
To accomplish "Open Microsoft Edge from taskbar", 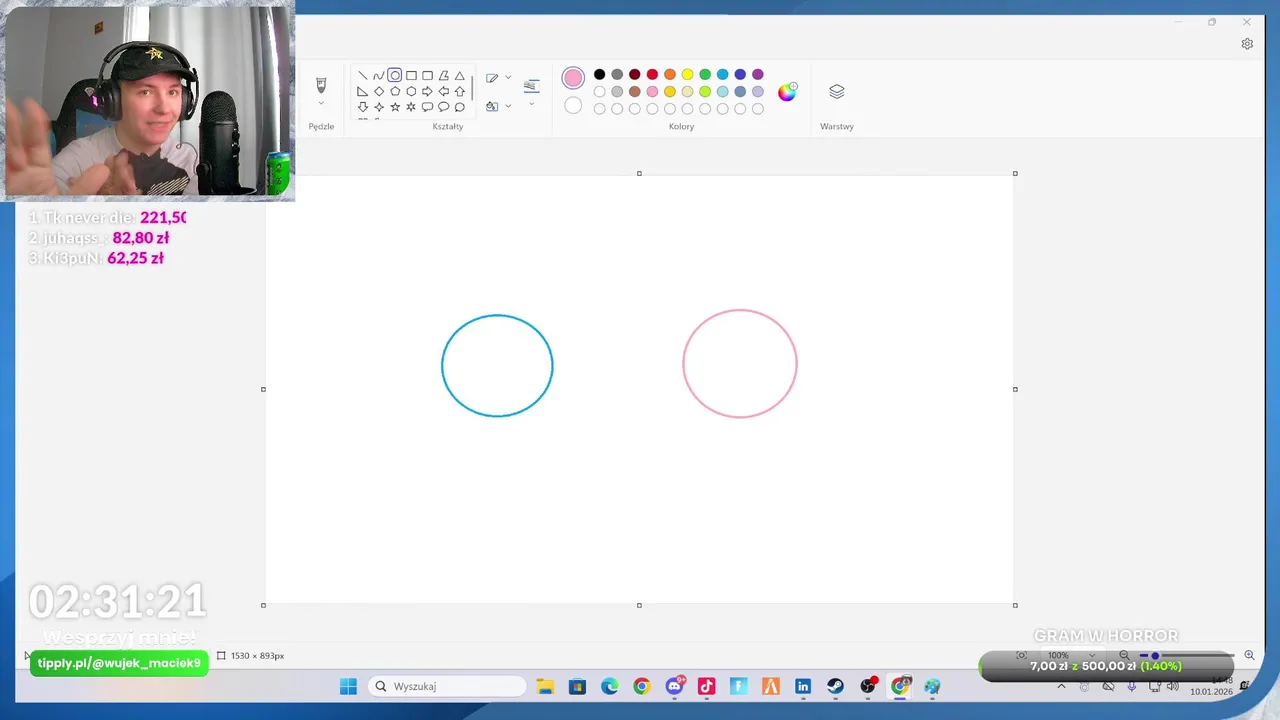I will pyautogui.click(x=609, y=686).
